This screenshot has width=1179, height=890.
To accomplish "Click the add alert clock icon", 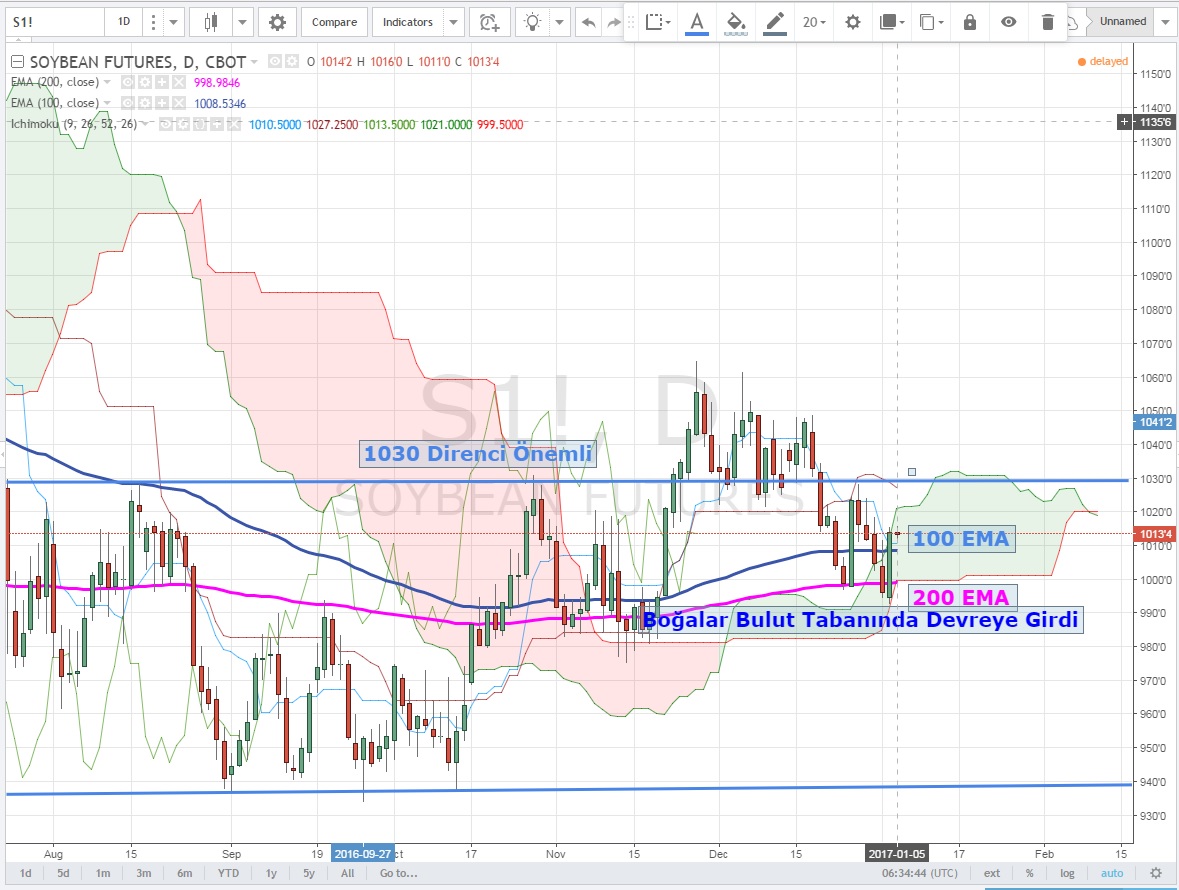I will click(x=488, y=21).
